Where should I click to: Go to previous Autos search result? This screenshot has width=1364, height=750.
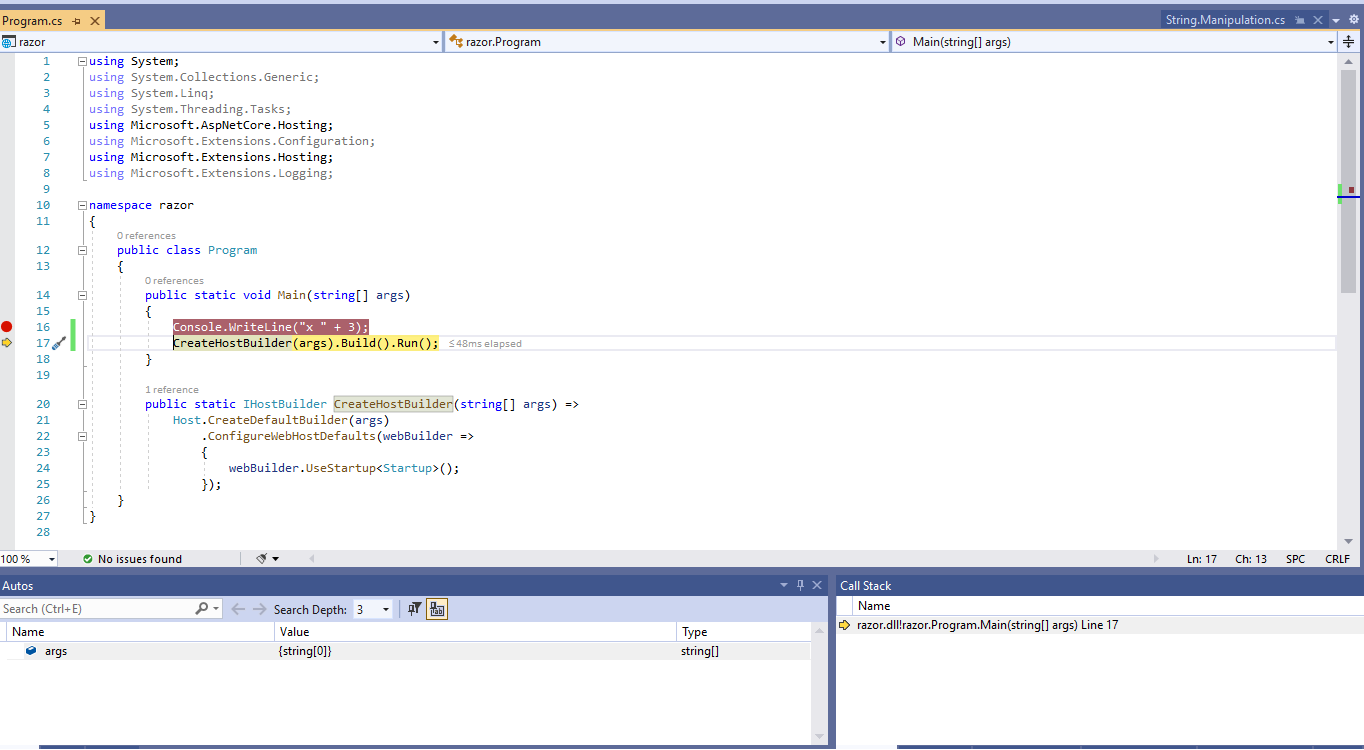tap(238, 609)
